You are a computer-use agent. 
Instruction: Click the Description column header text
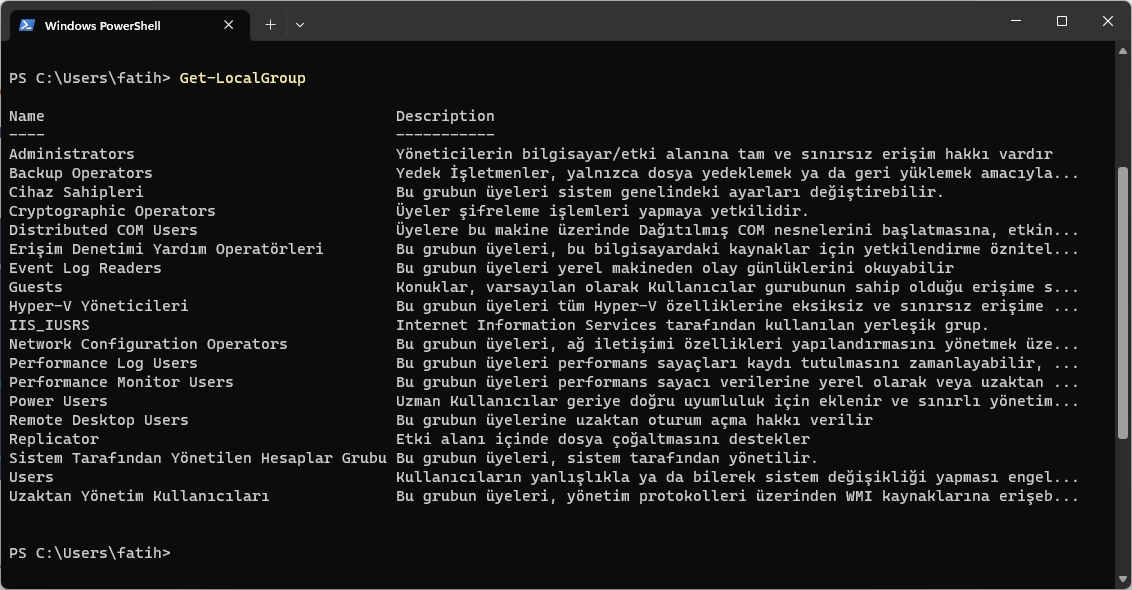click(x=444, y=115)
